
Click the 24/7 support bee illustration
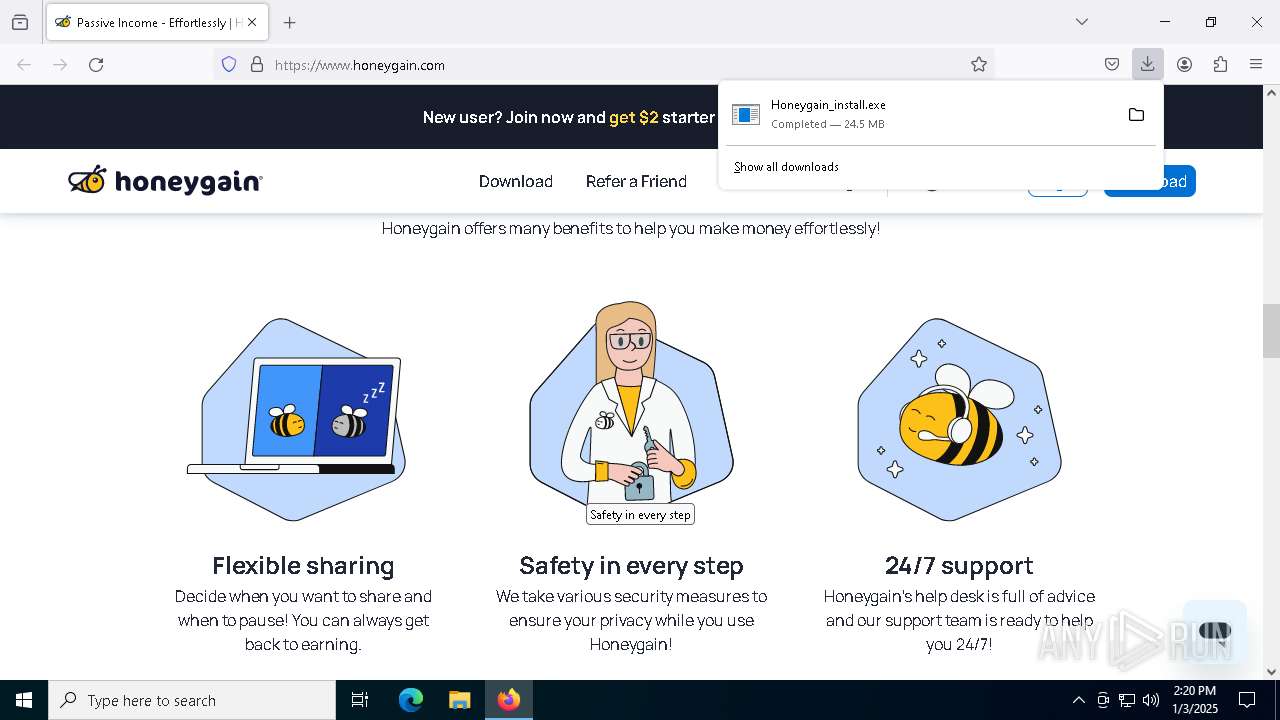pos(959,419)
